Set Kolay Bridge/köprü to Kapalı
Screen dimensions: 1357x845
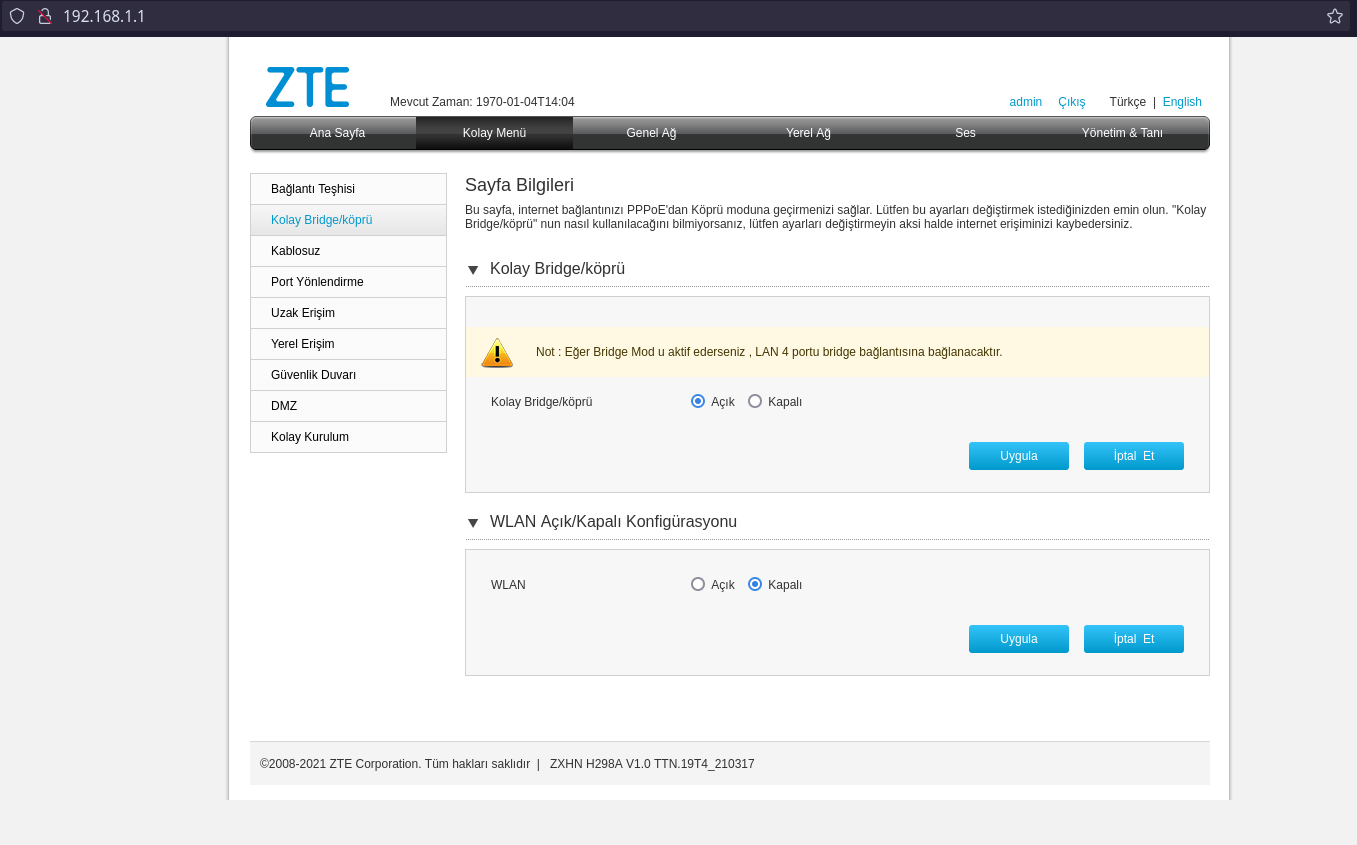[x=755, y=401]
